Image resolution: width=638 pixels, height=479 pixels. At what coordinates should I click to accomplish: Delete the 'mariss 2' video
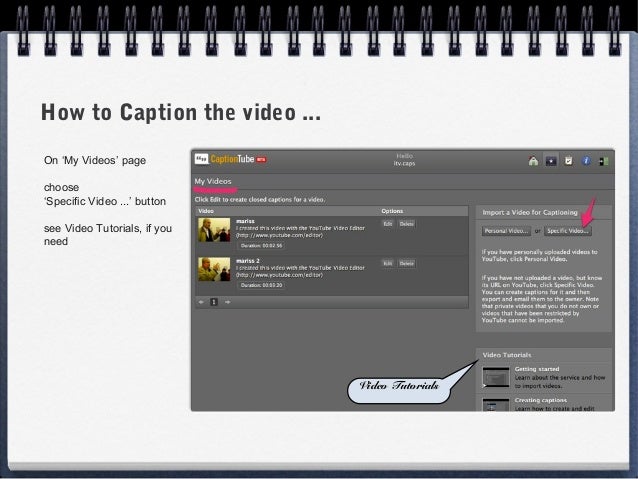click(x=406, y=263)
